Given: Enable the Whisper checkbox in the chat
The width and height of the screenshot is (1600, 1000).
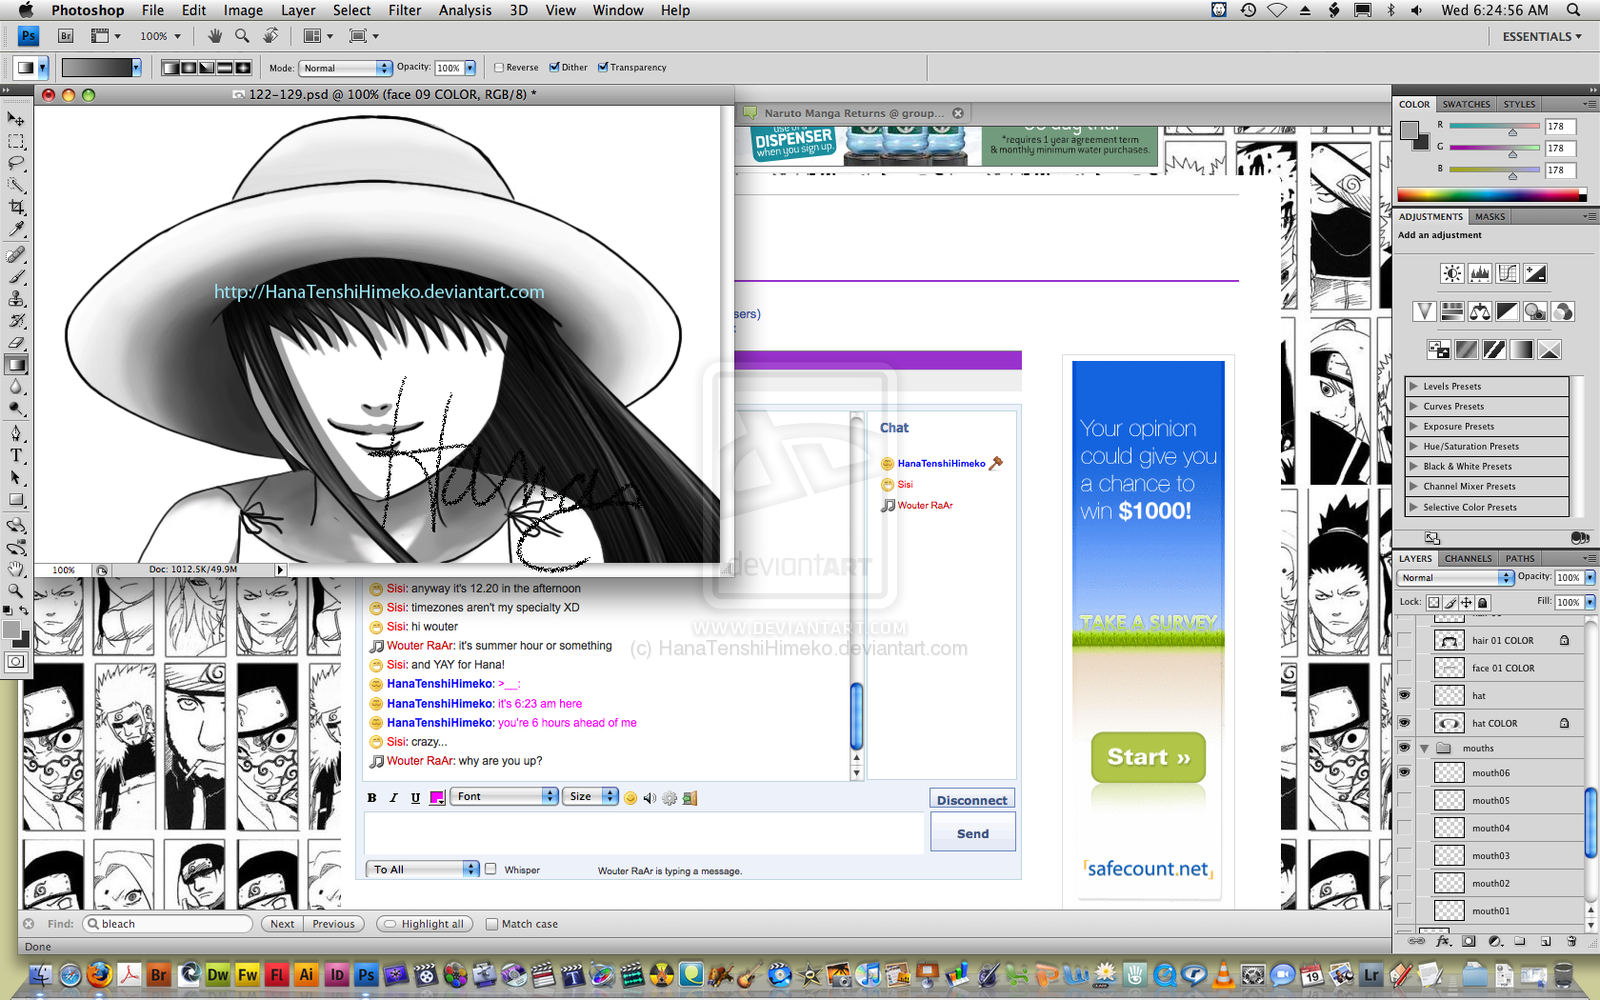Looking at the screenshot, I should [x=490, y=869].
